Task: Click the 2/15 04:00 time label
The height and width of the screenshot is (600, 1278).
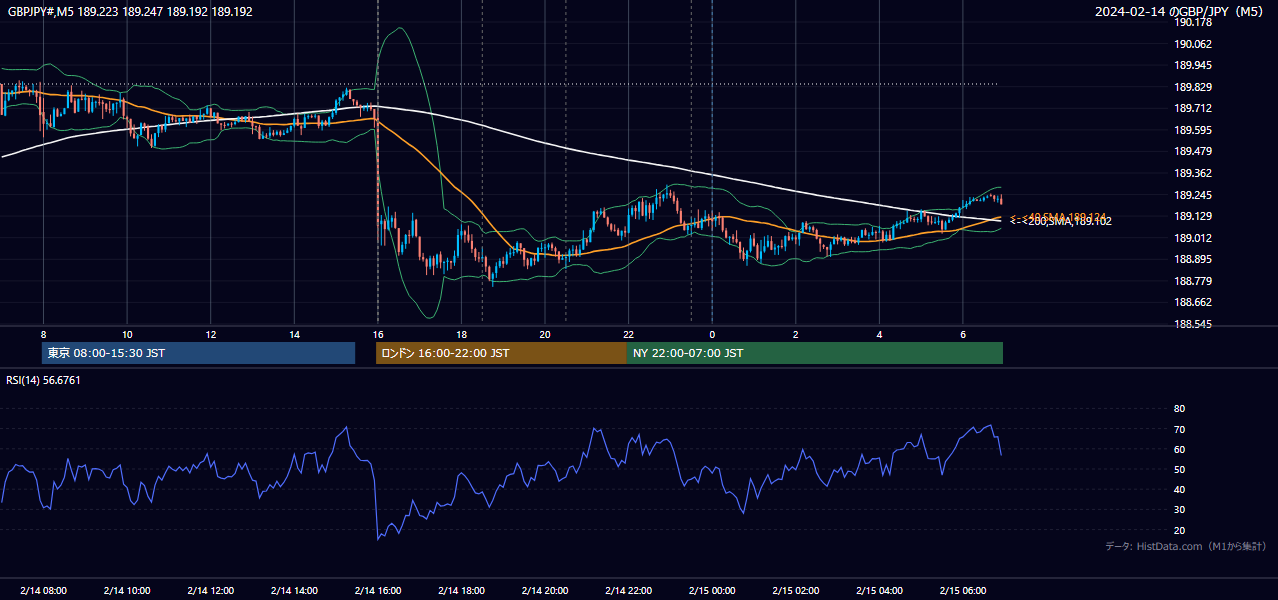Action: [x=879, y=590]
